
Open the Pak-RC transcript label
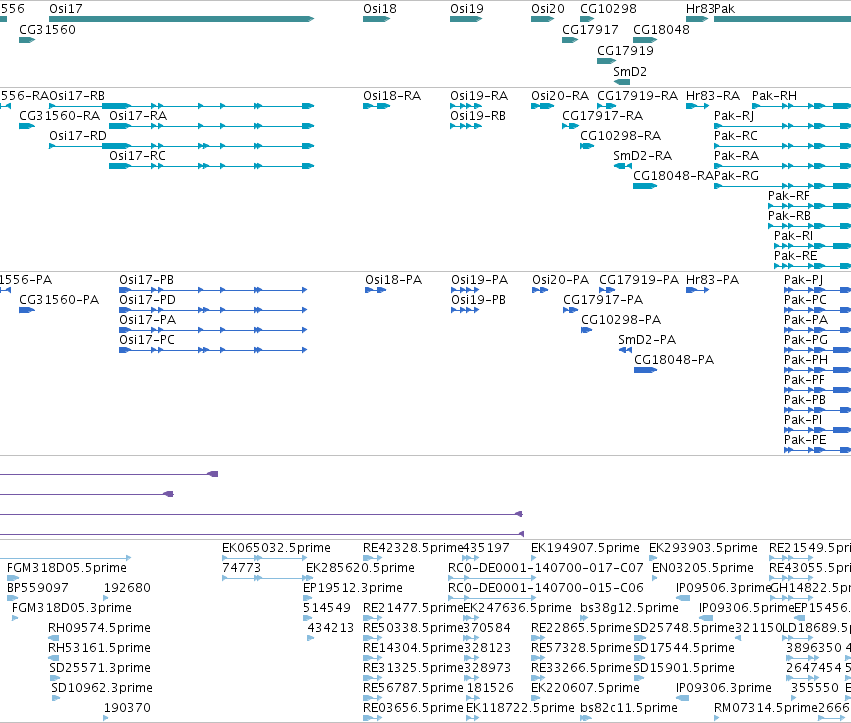pyautogui.click(x=735, y=136)
